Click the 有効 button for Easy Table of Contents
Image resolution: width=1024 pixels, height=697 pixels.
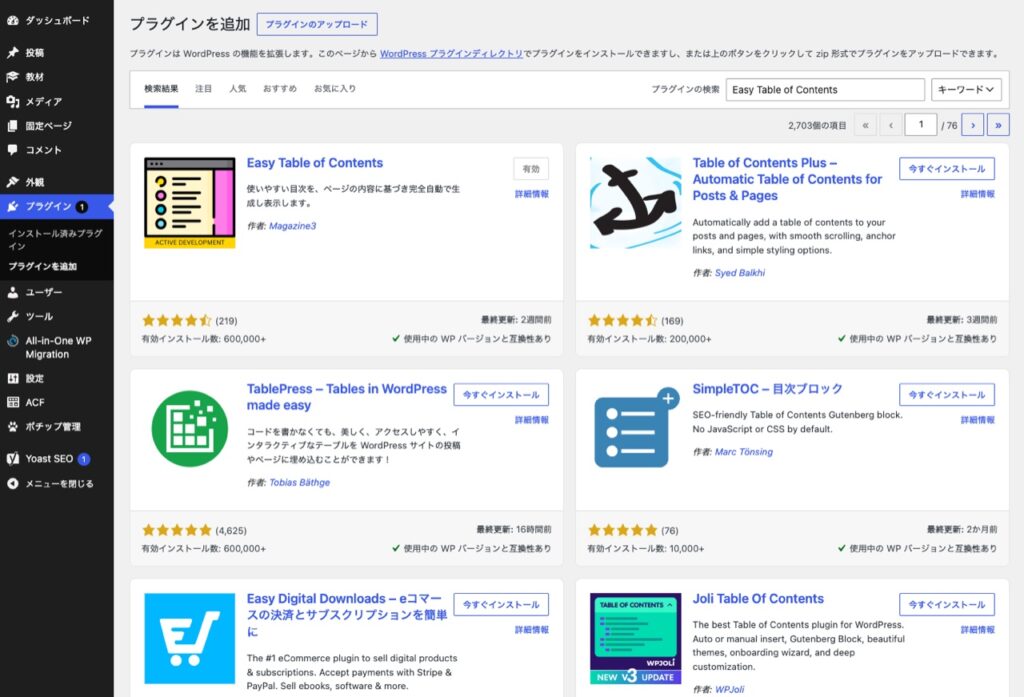[531, 169]
